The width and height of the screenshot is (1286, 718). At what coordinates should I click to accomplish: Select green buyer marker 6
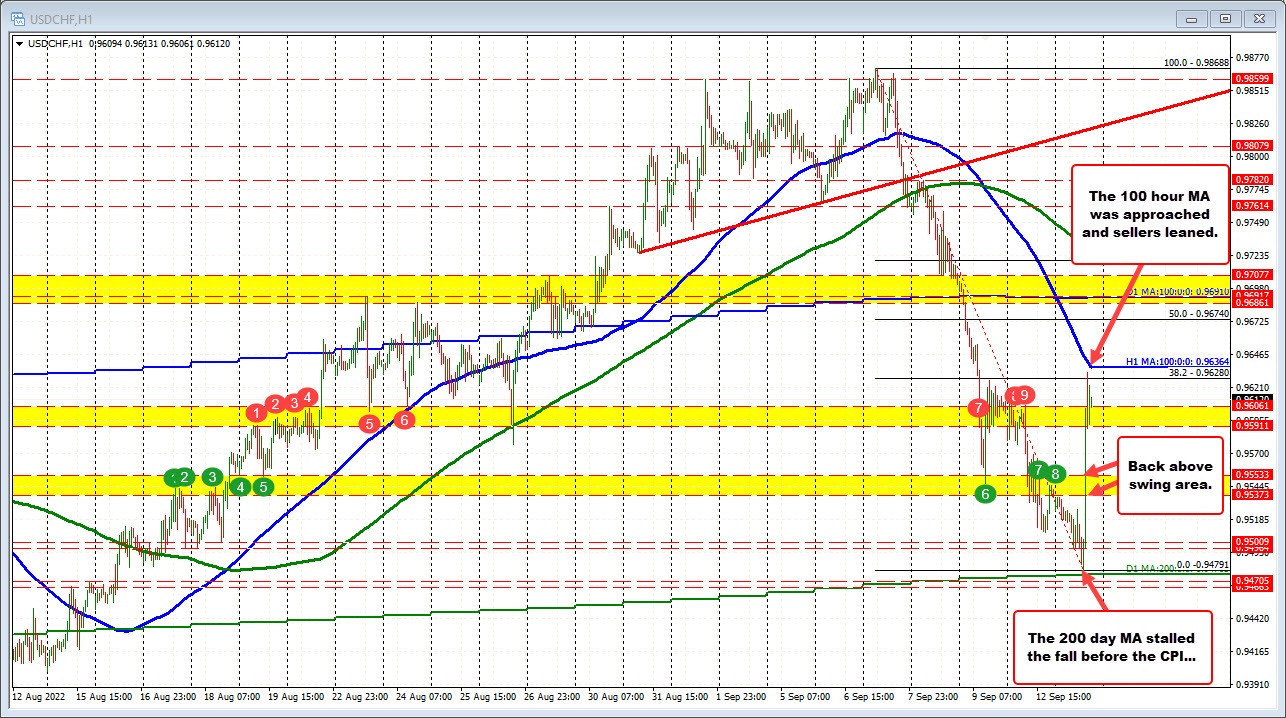[x=985, y=493]
